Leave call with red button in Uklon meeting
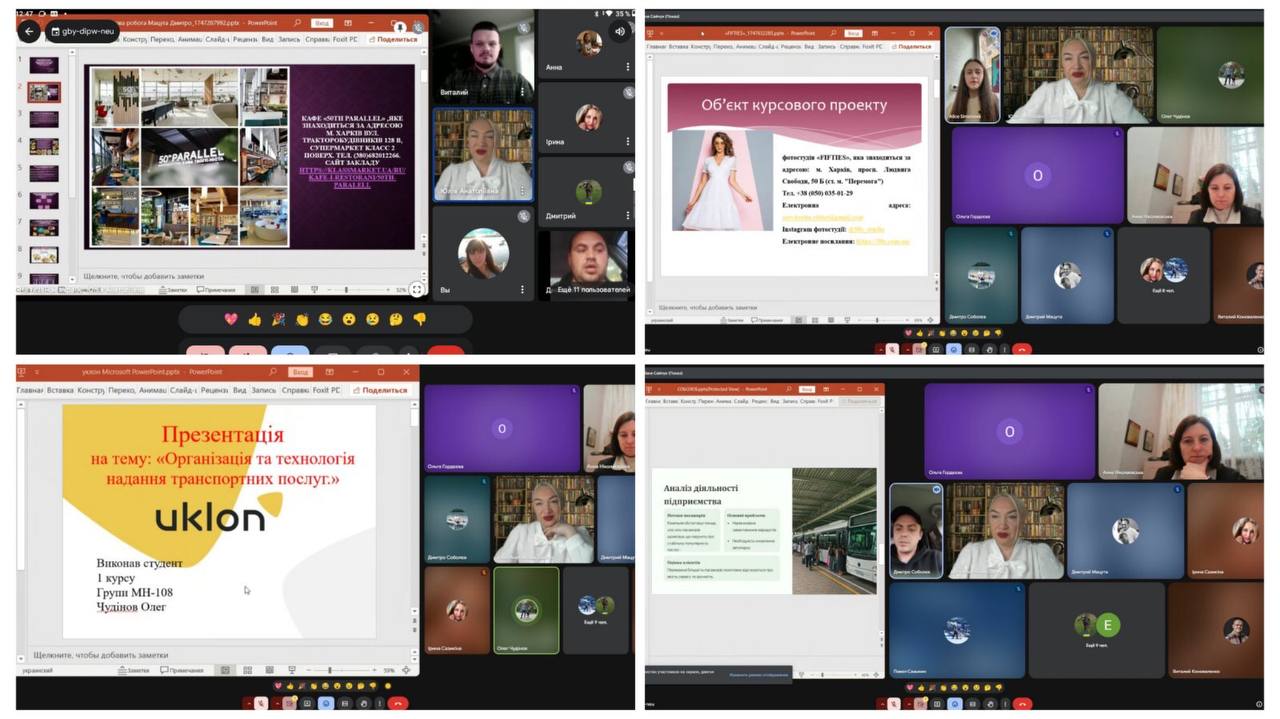The width and height of the screenshot is (1280, 719). [x=397, y=704]
